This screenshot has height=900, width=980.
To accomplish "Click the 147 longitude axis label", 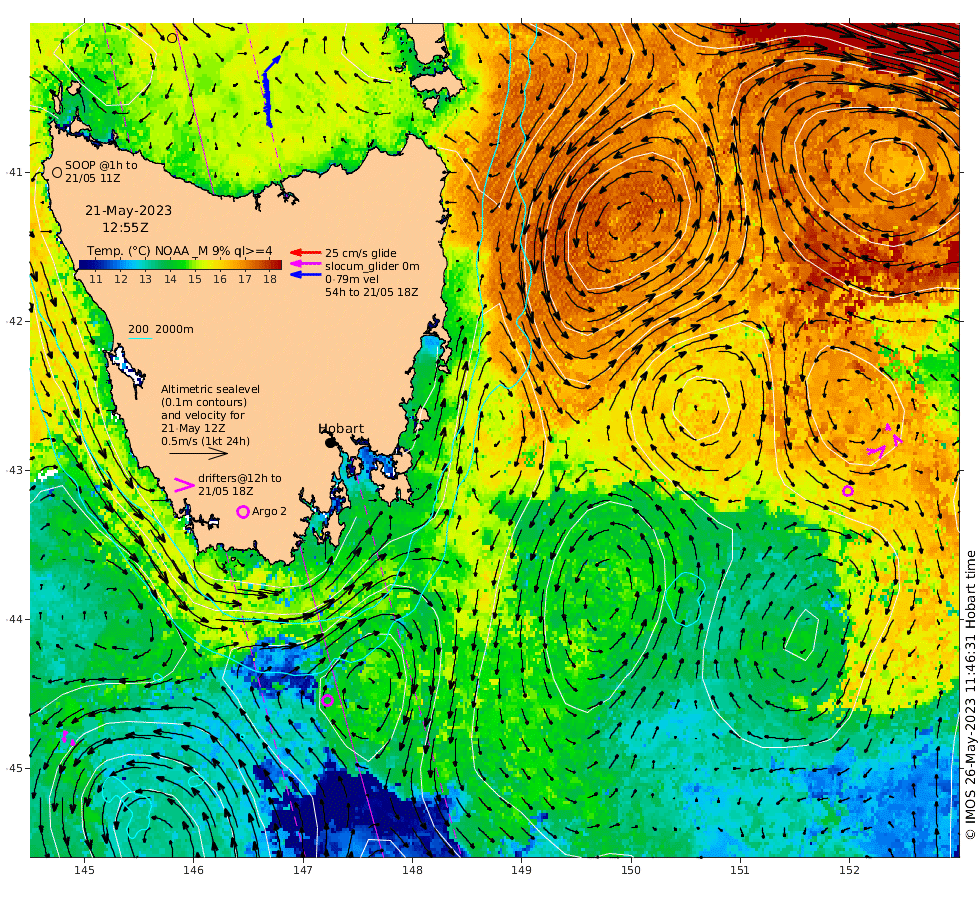I will click(x=303, y=870).
